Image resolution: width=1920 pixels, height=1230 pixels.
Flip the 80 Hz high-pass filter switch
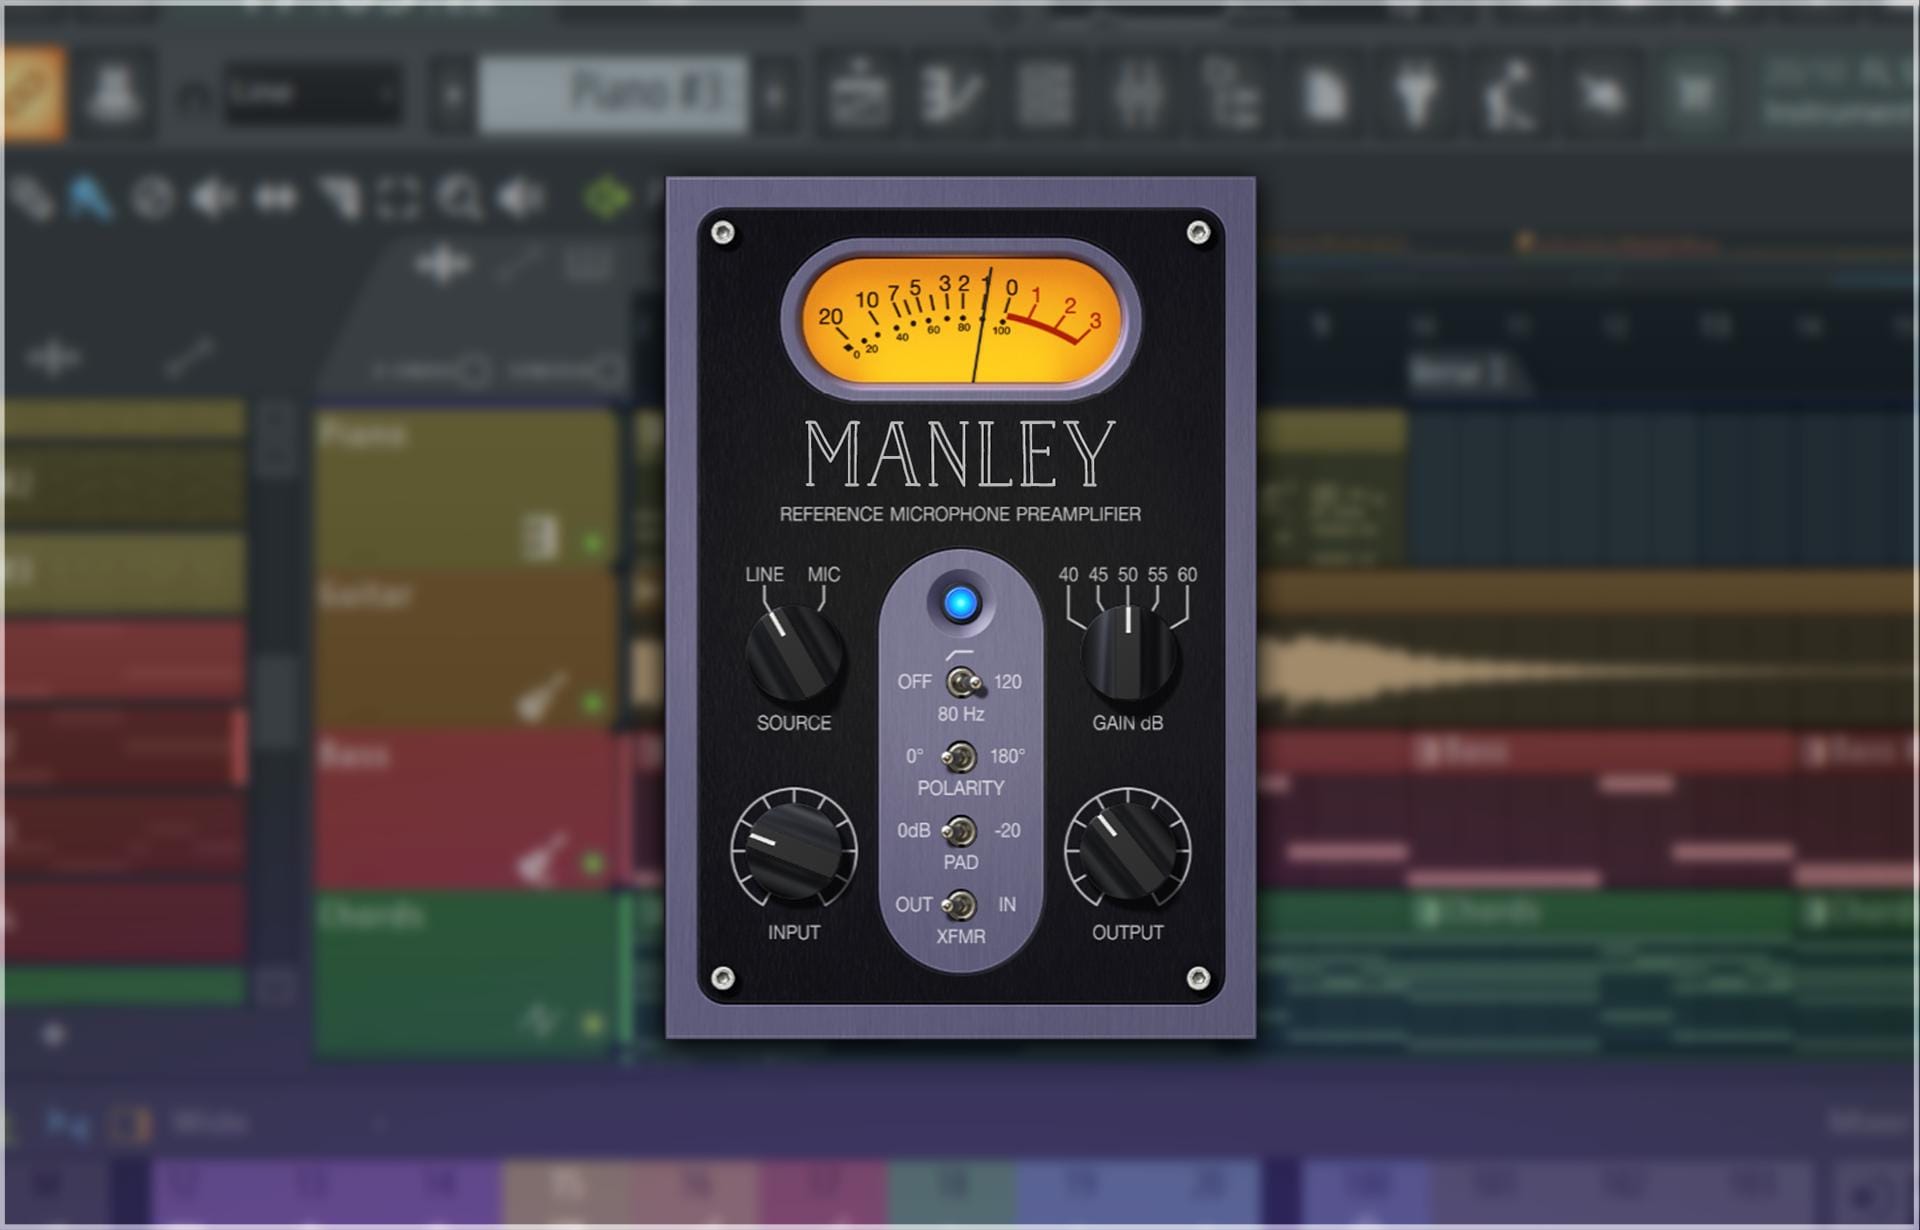tap(963, 682)
